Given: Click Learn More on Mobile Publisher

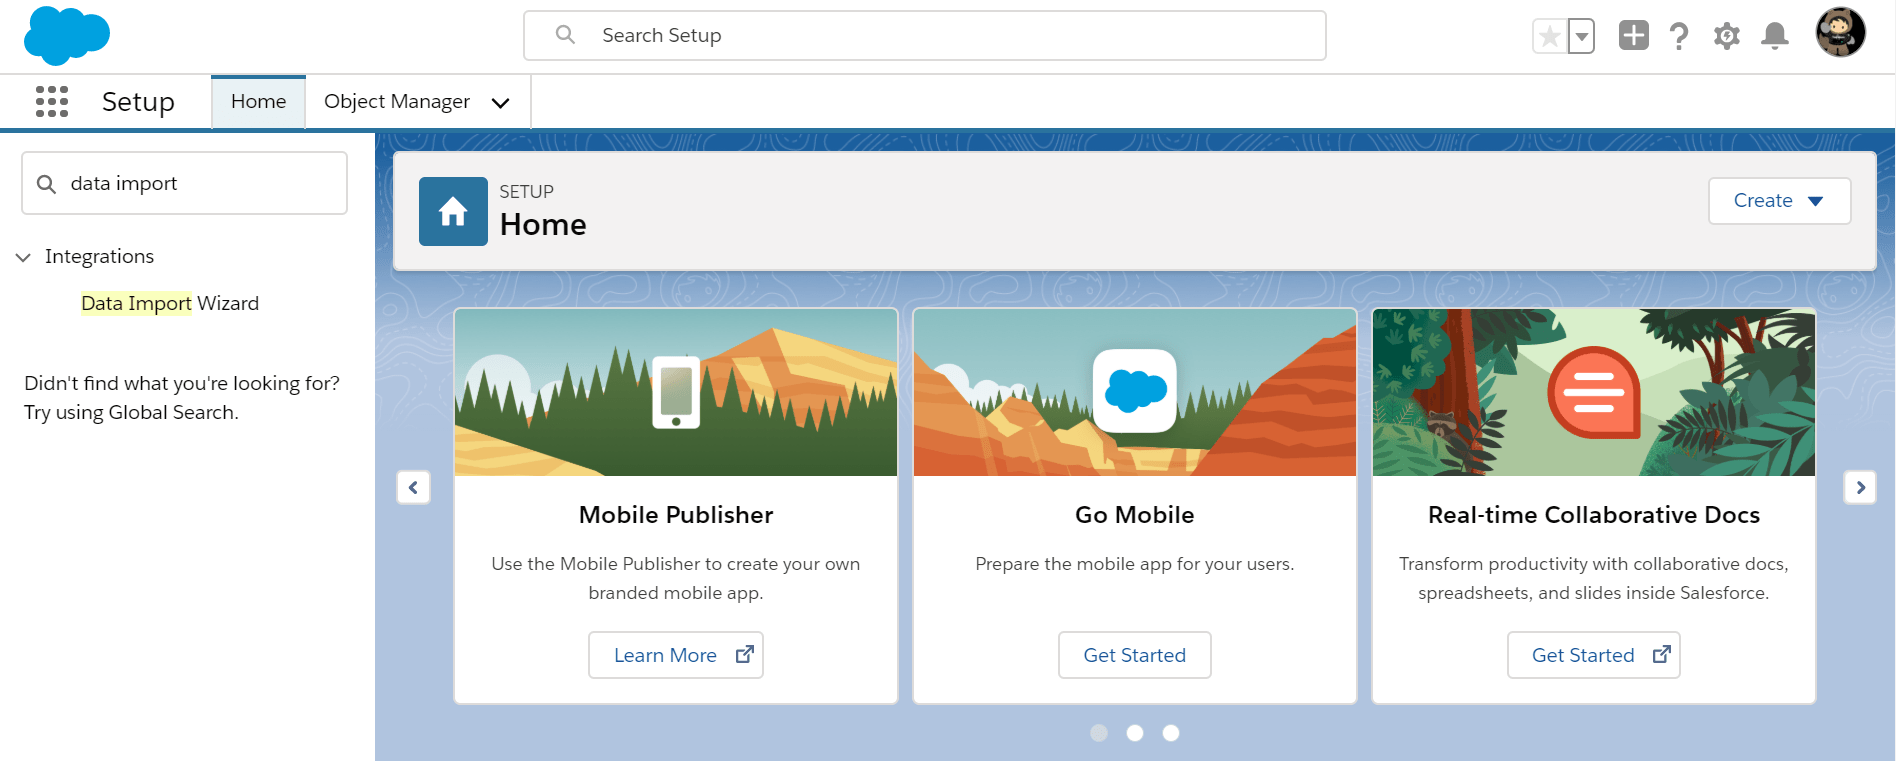Looking at the screenshot, I should point(676,655).
